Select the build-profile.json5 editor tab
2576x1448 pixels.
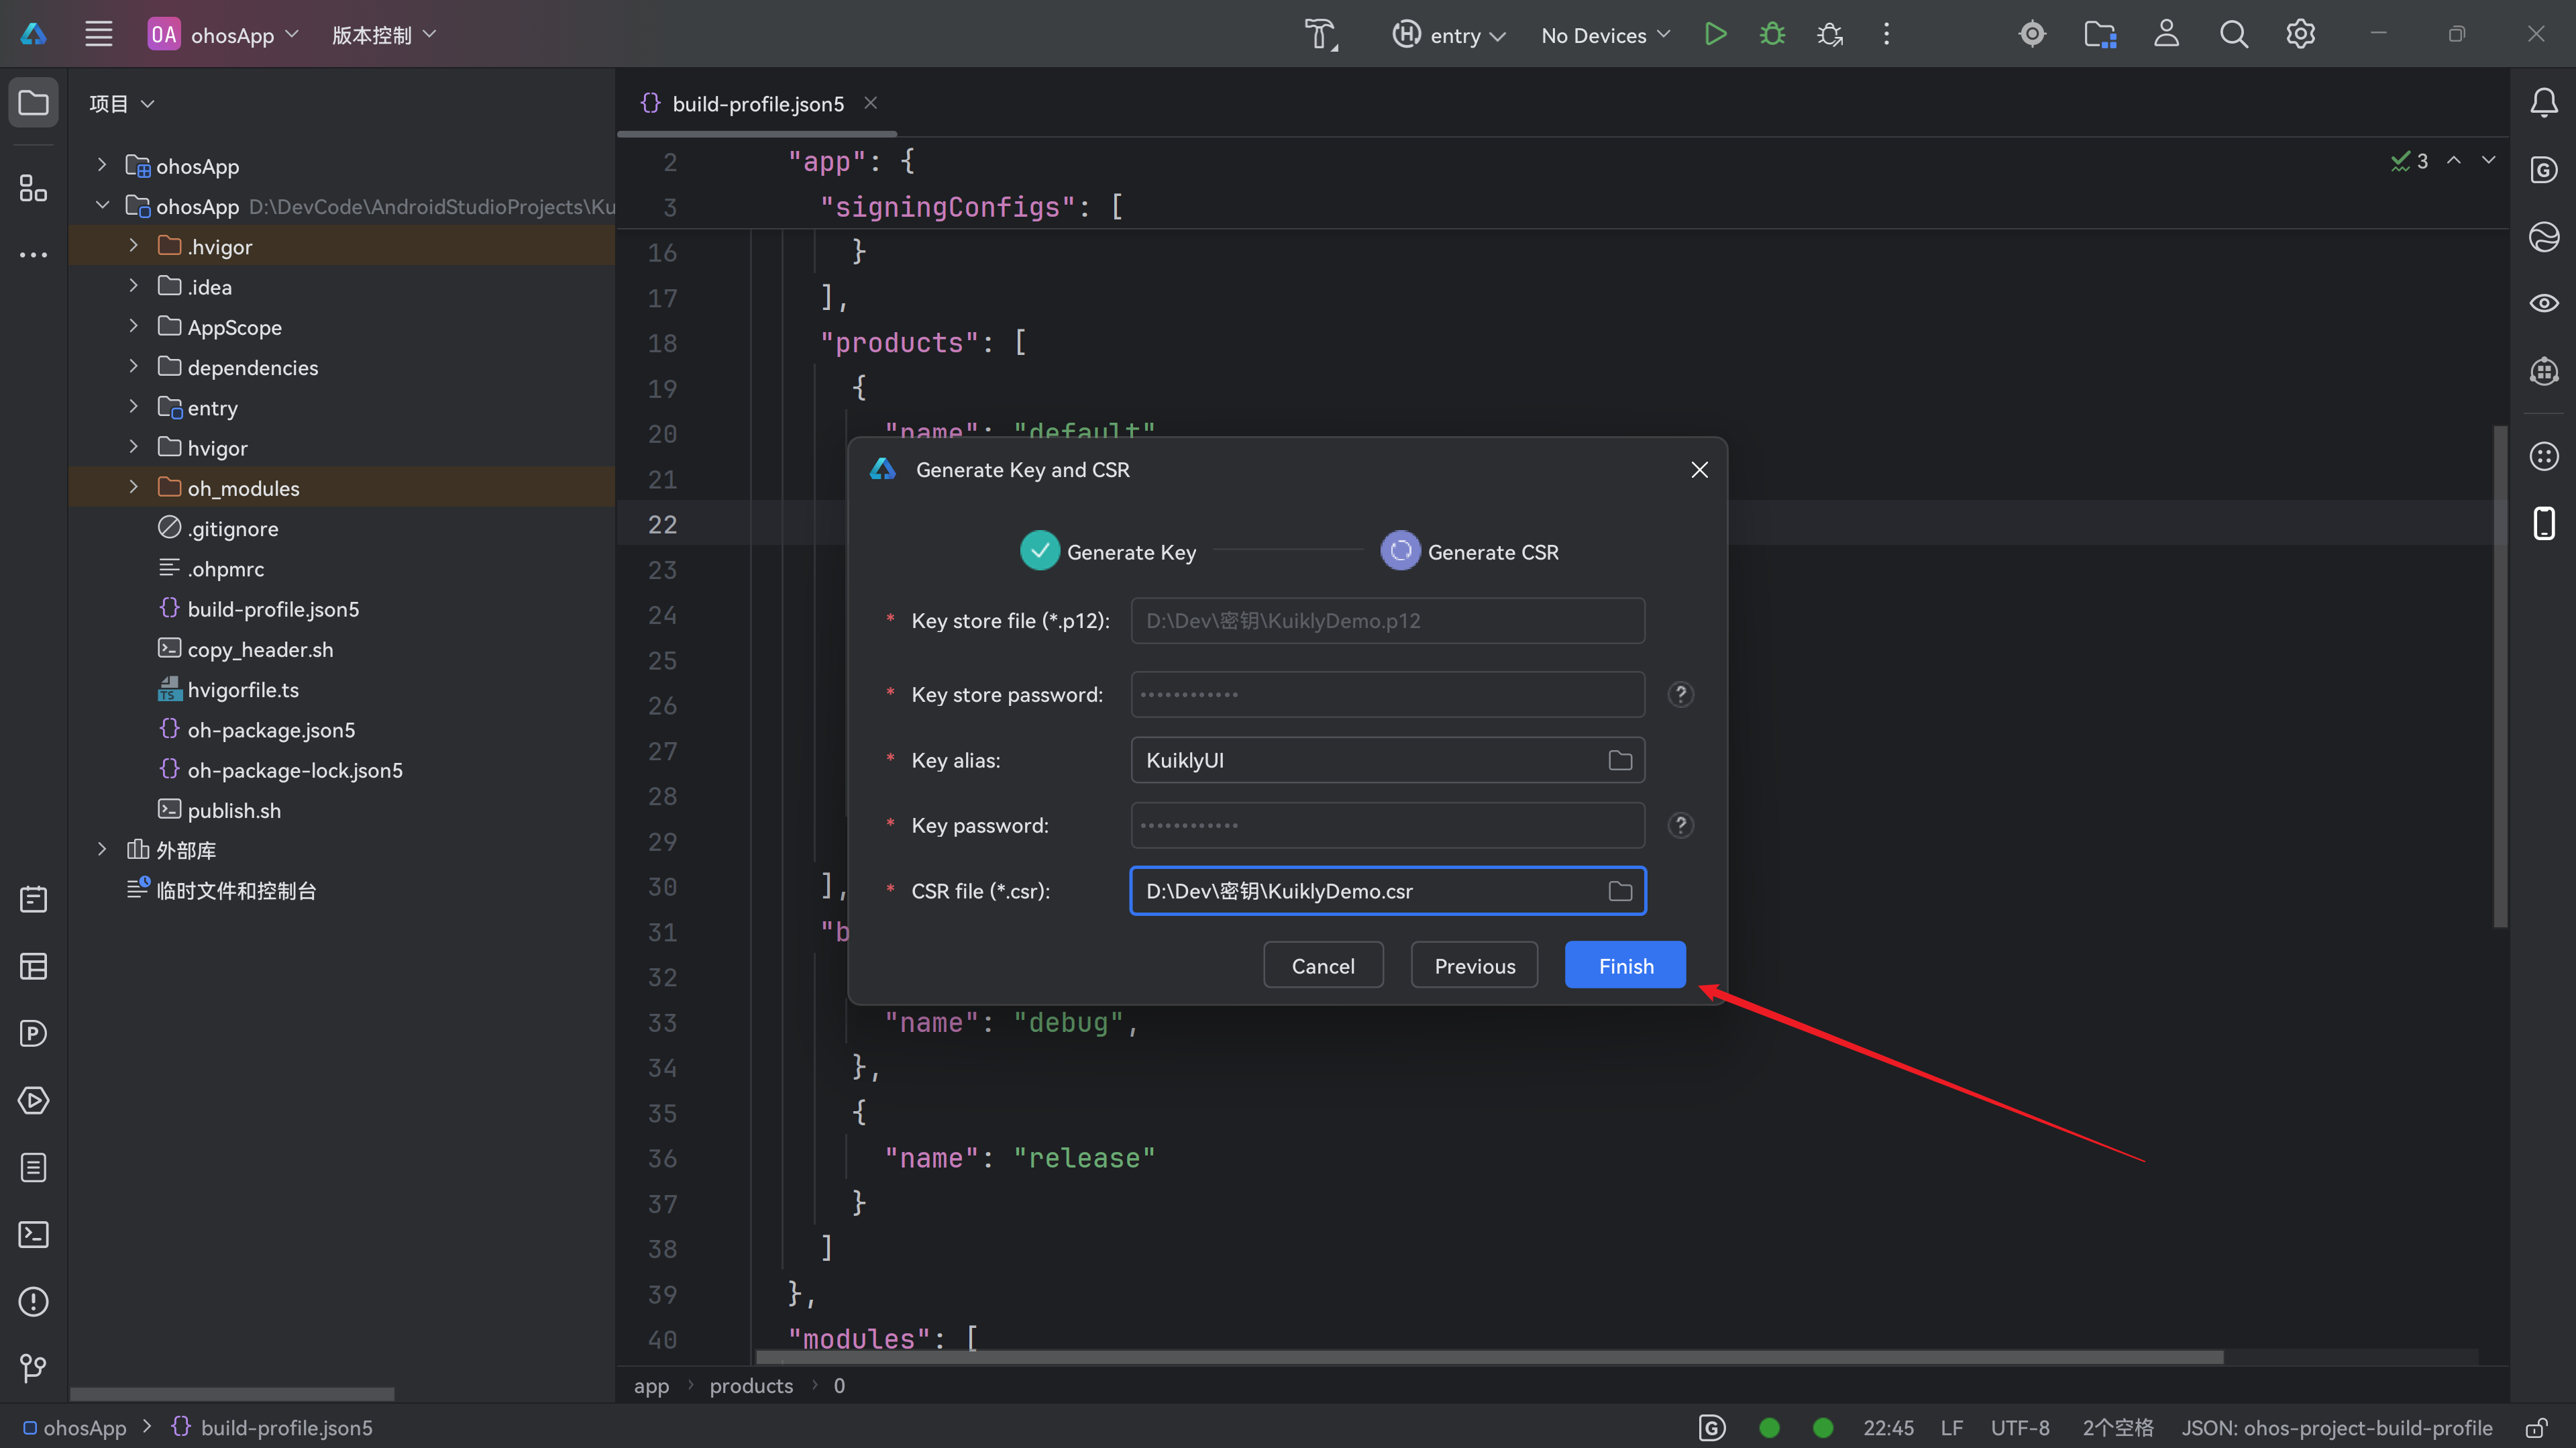tap(757, 104)
